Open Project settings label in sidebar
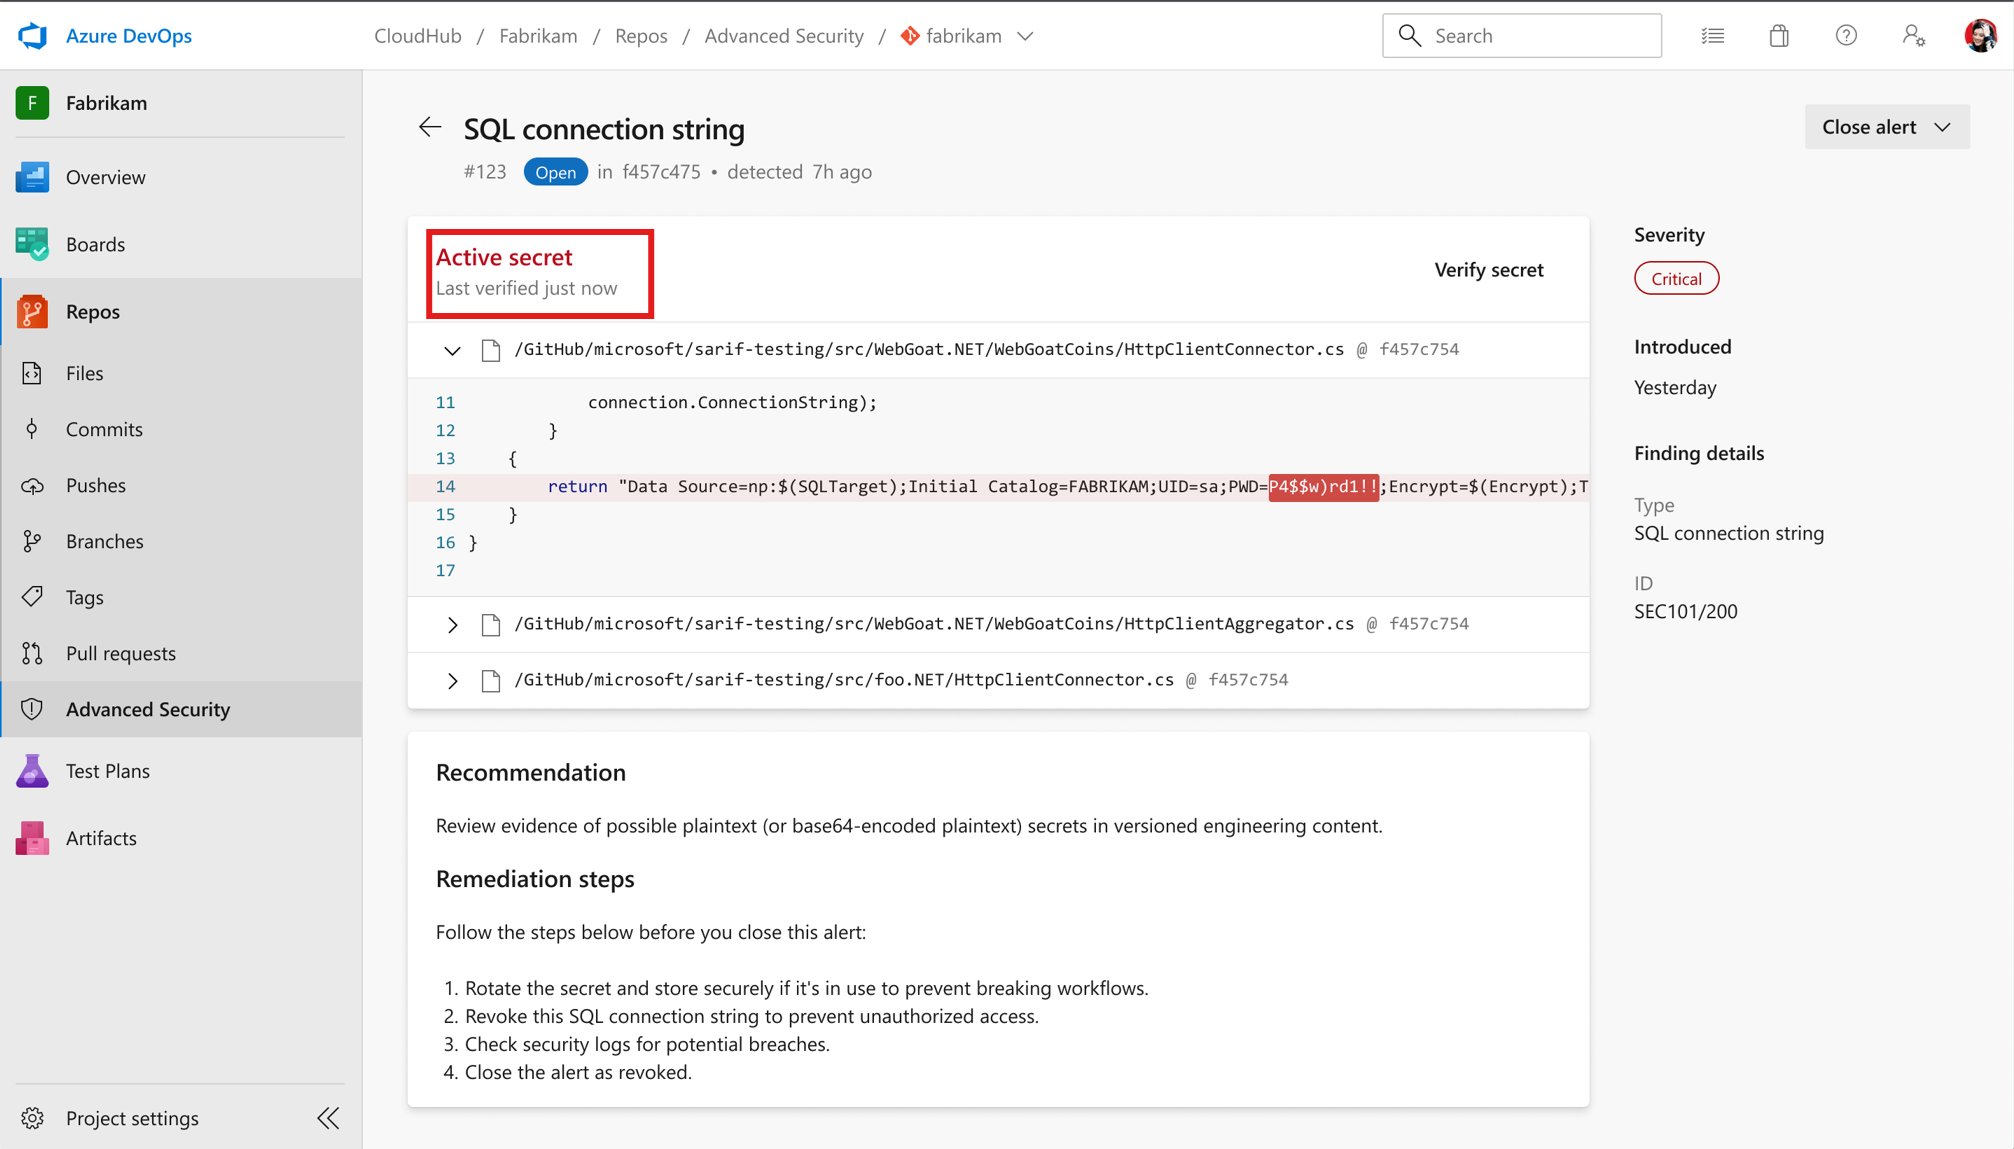Screen dimensions: 2014x1149 (x=132, y=1118)
